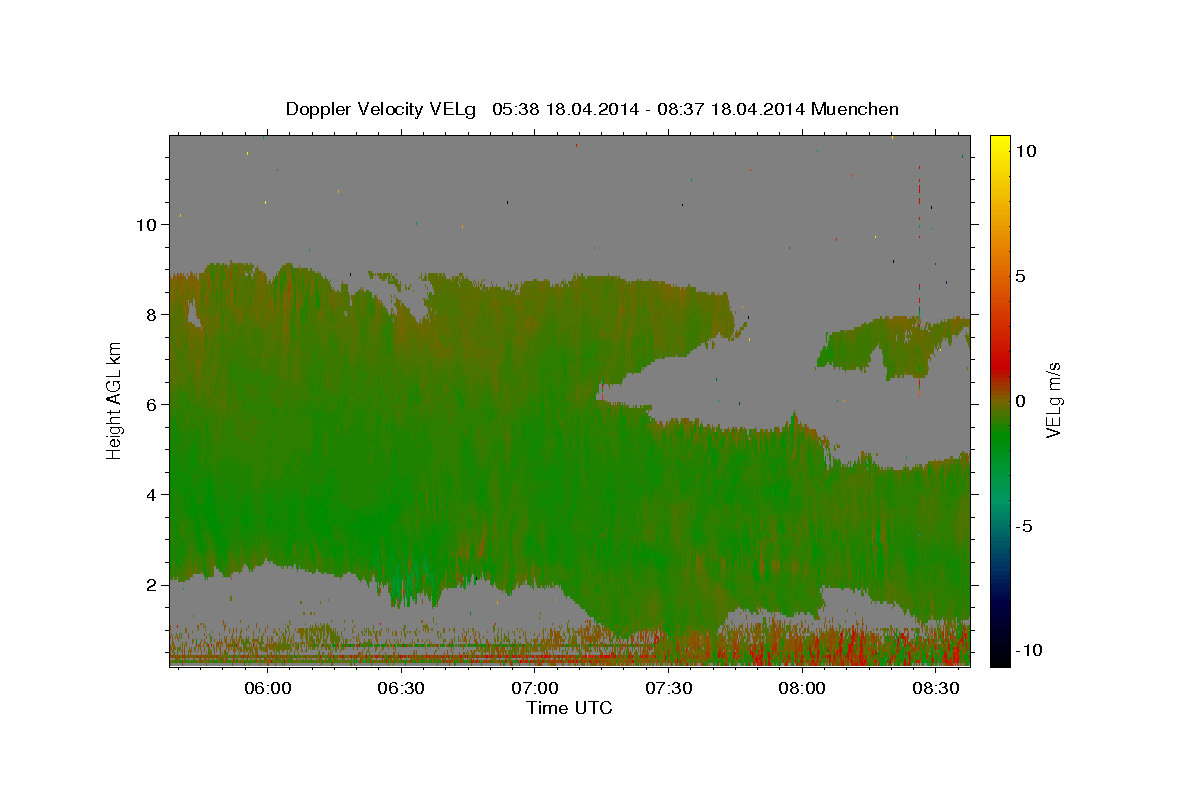Click the height axis label 4

pos(152,495)
